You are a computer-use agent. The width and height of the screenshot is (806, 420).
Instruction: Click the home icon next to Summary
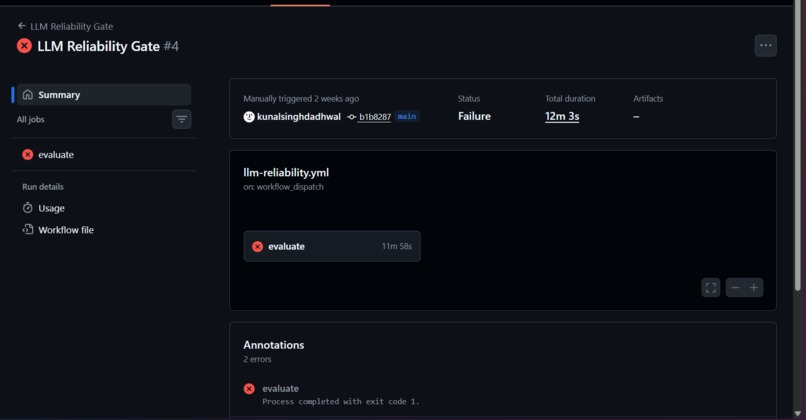click(x=28, y=95)
